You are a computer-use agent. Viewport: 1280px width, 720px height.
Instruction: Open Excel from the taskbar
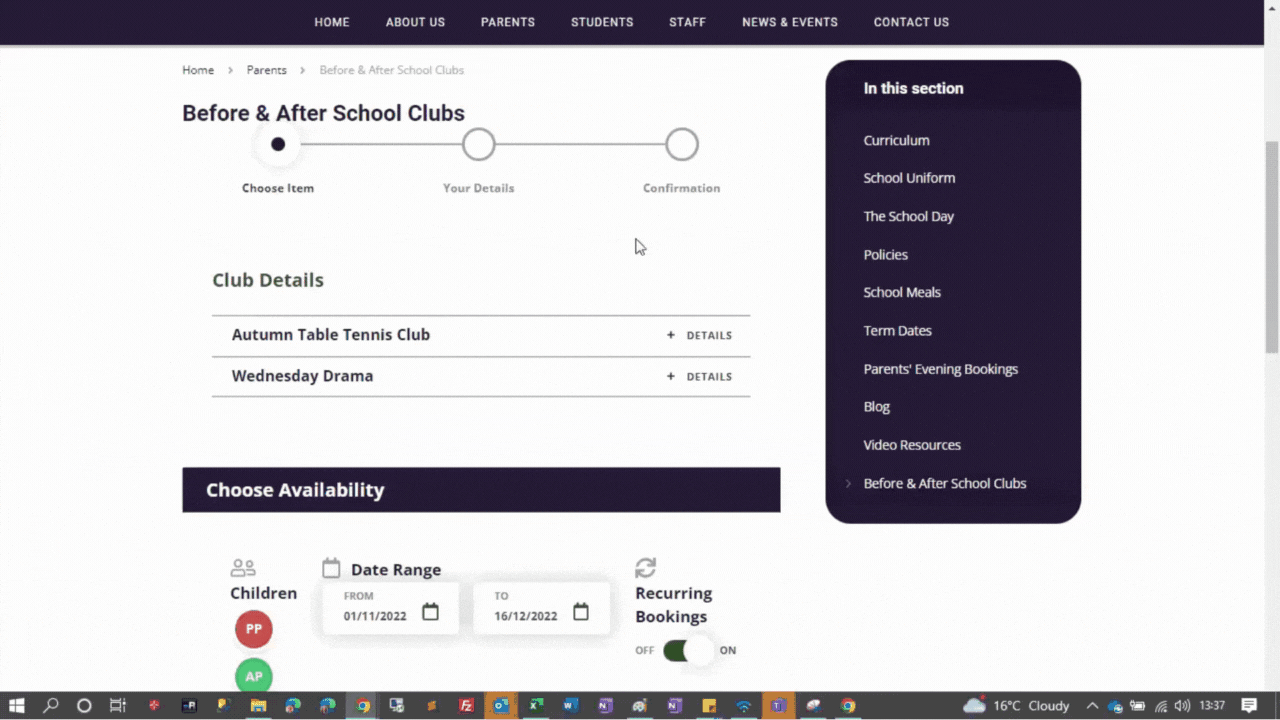tap(535, 705)
